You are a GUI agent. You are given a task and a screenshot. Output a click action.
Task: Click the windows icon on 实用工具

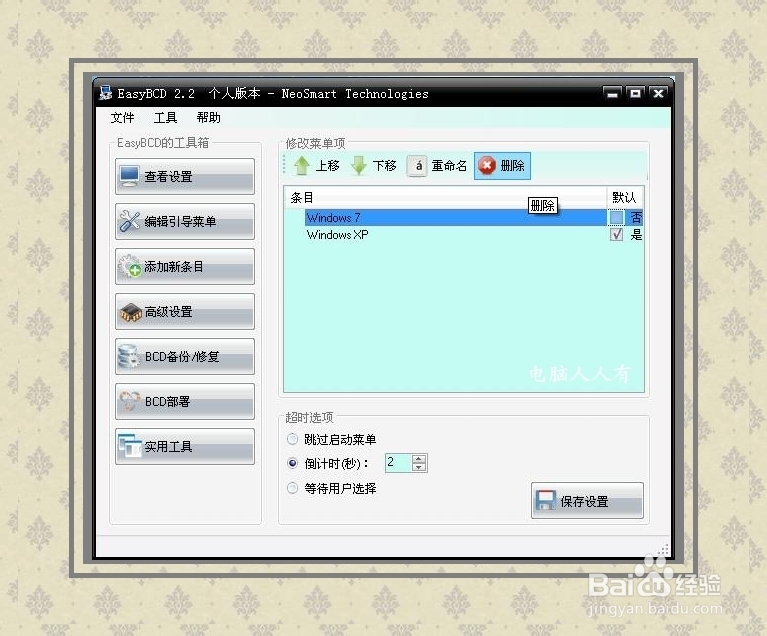click(130, 446)
